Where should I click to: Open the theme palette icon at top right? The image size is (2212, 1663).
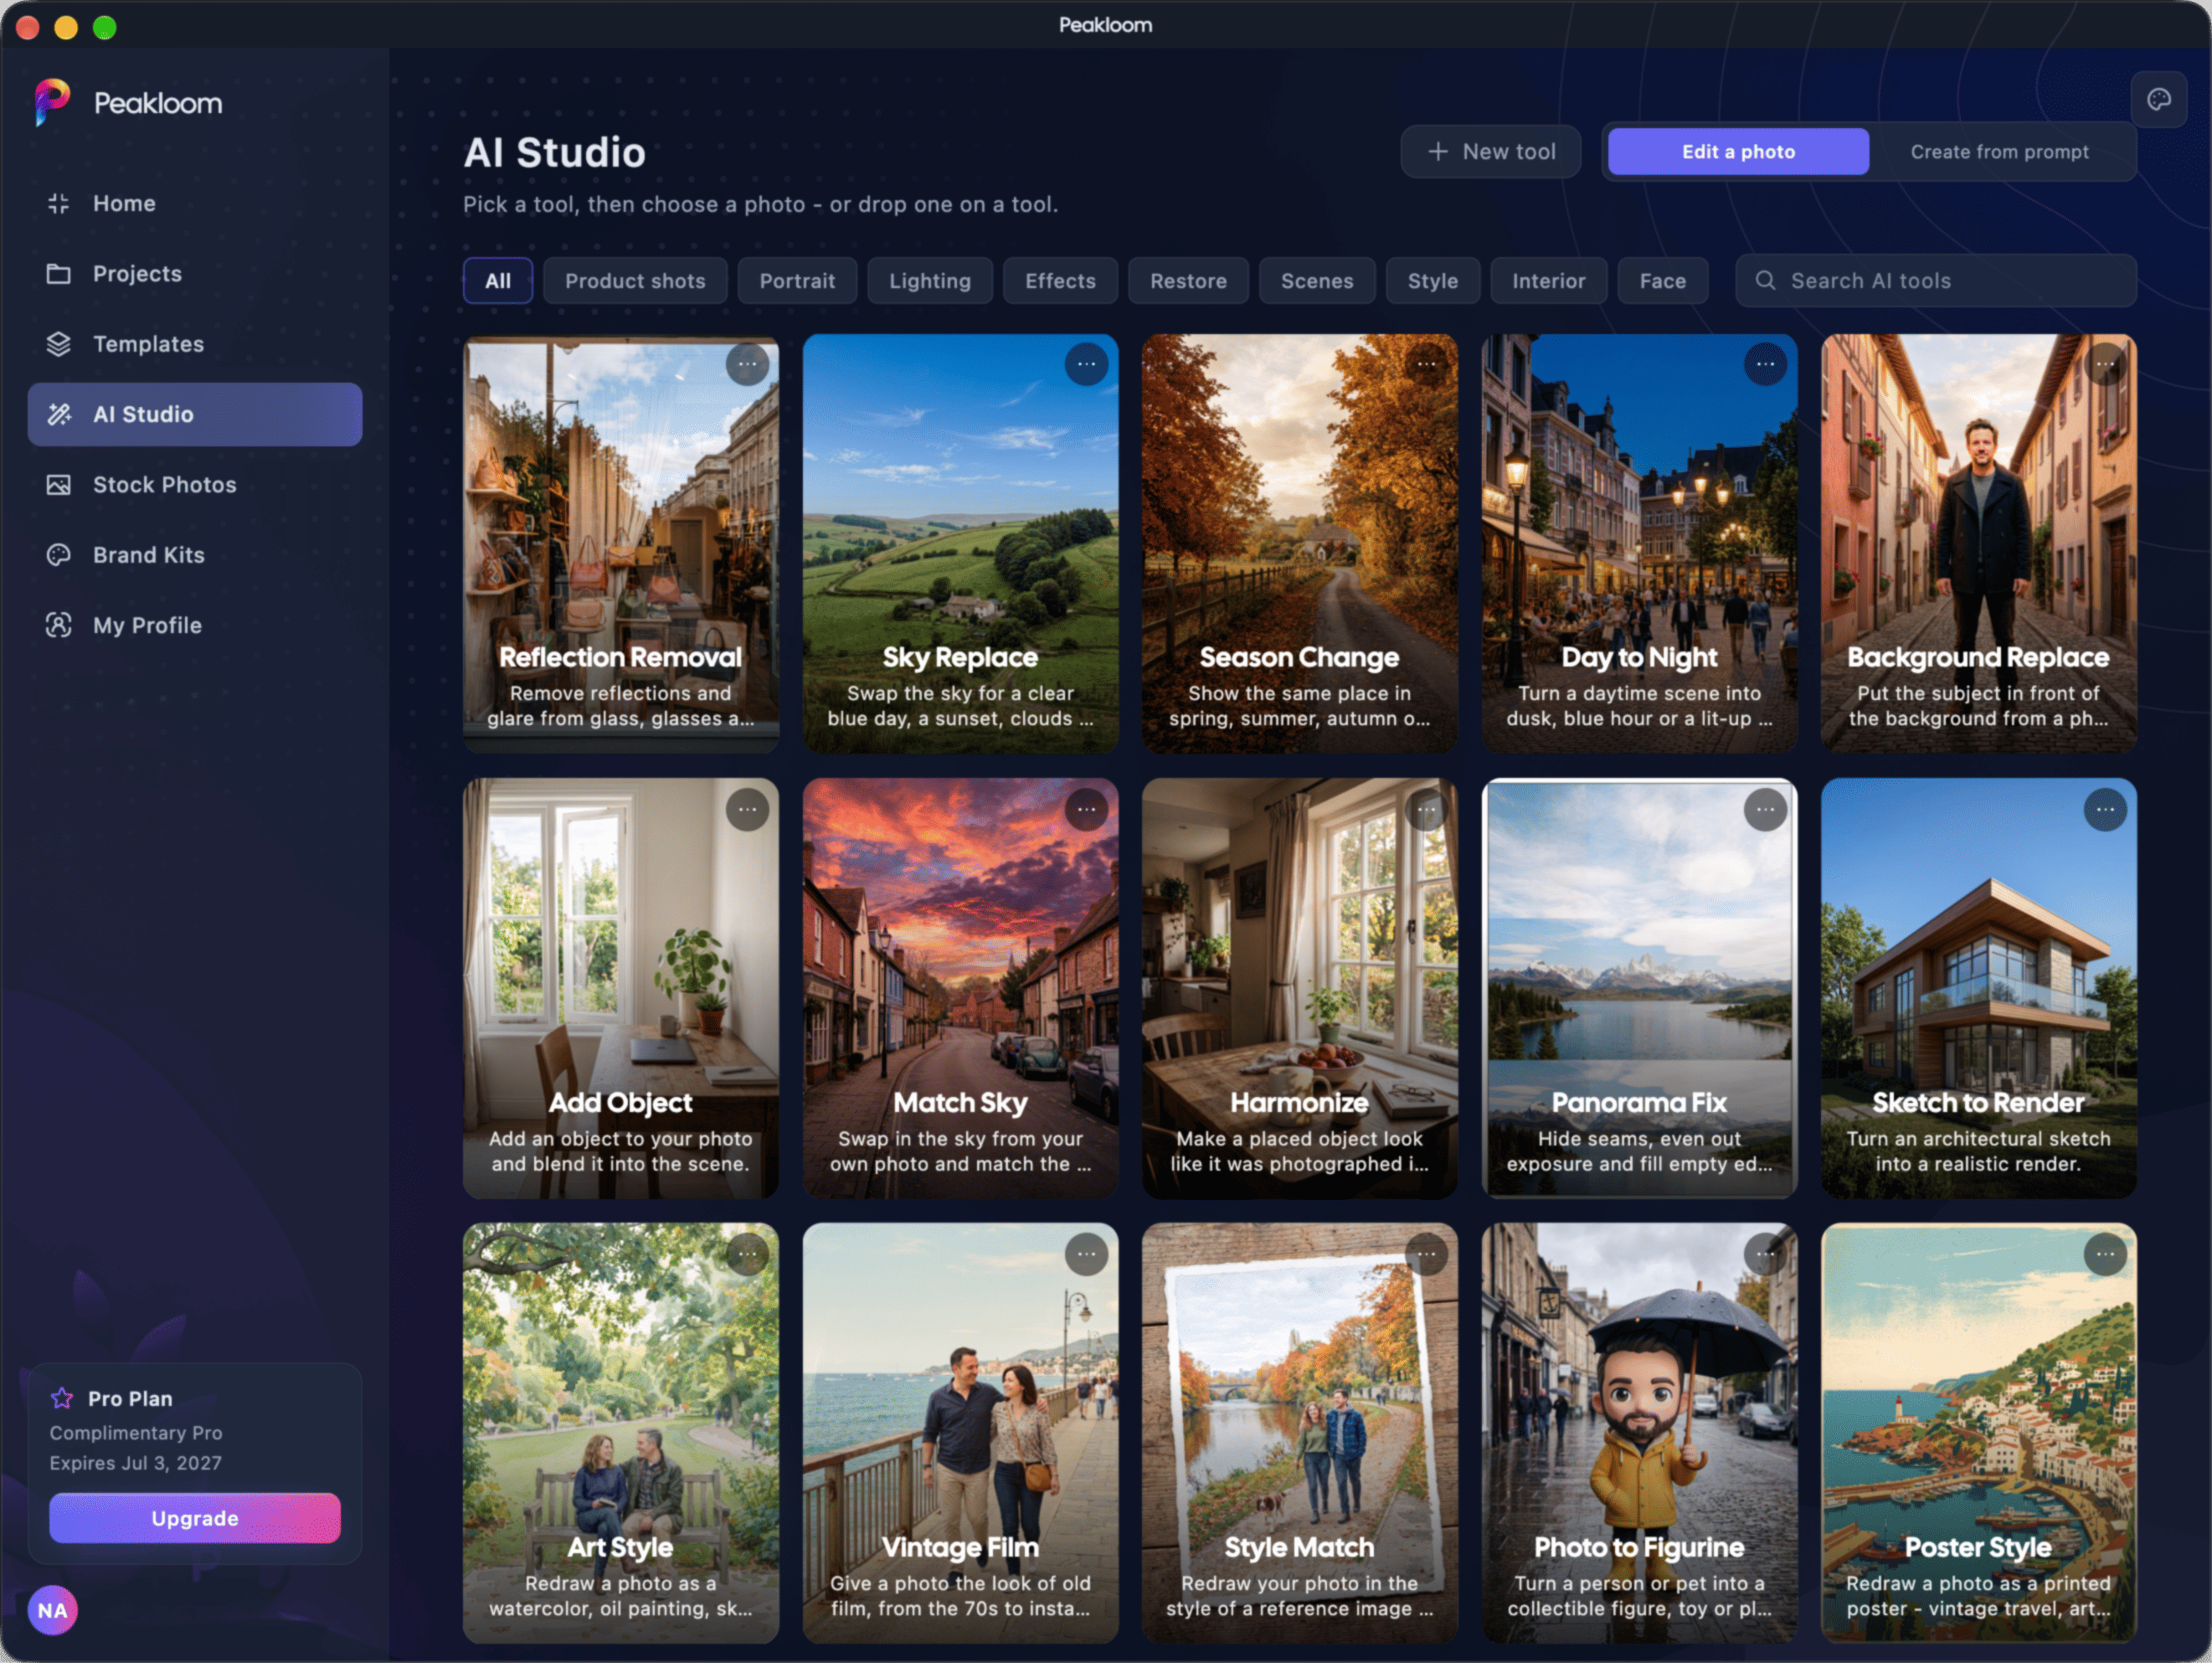pos(2158,99)
